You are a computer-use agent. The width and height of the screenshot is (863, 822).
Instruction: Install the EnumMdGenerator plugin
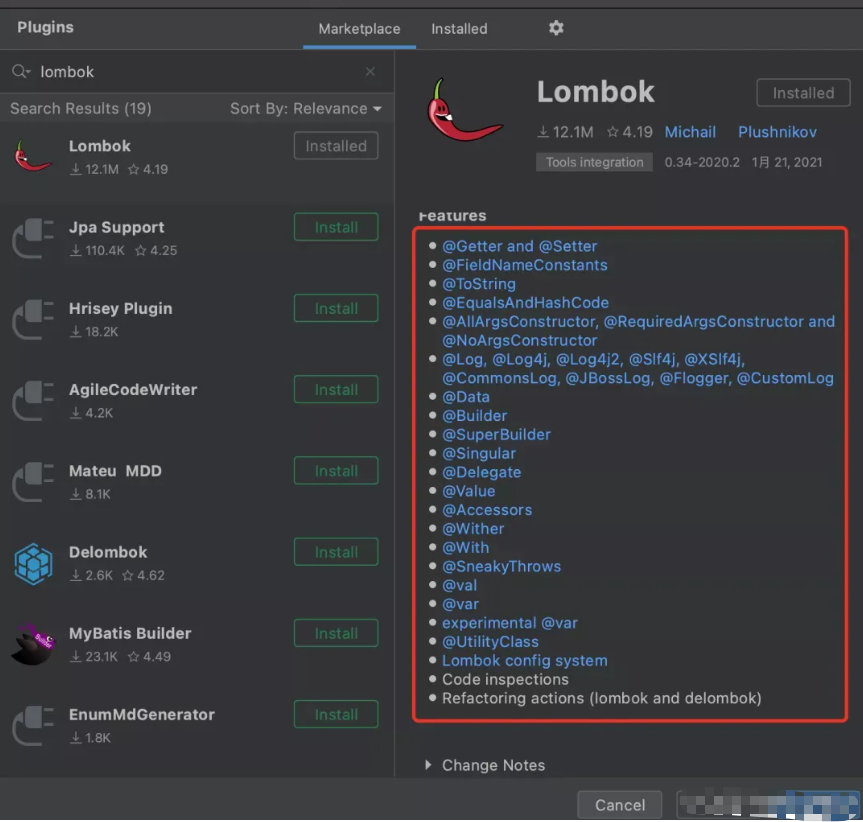click(x=336, y=714)
